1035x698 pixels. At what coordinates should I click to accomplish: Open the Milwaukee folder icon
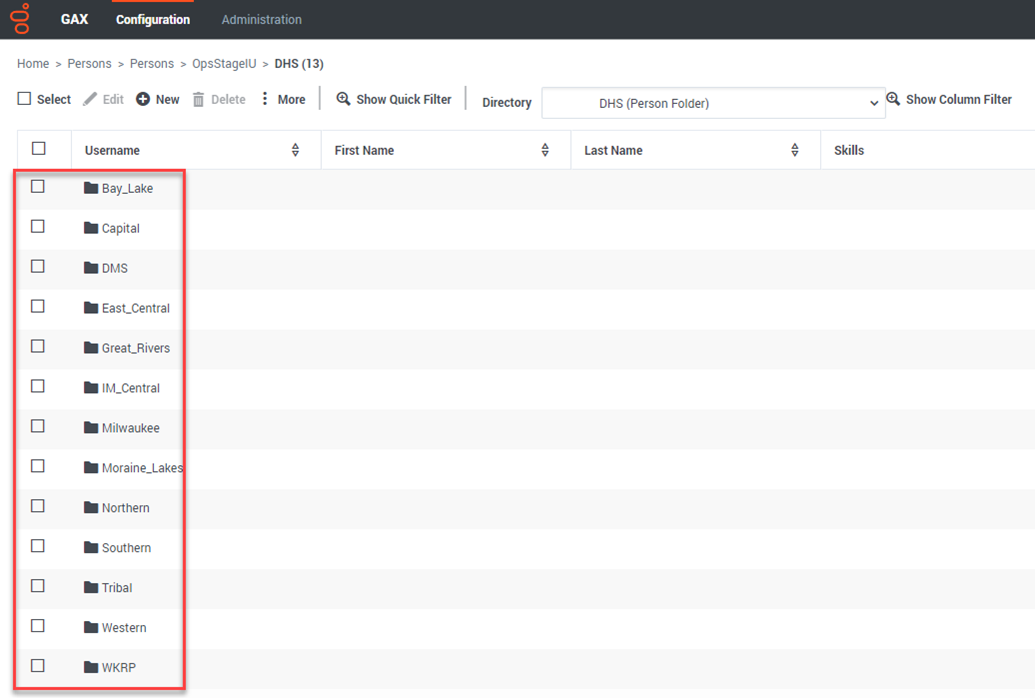(91, 428)
